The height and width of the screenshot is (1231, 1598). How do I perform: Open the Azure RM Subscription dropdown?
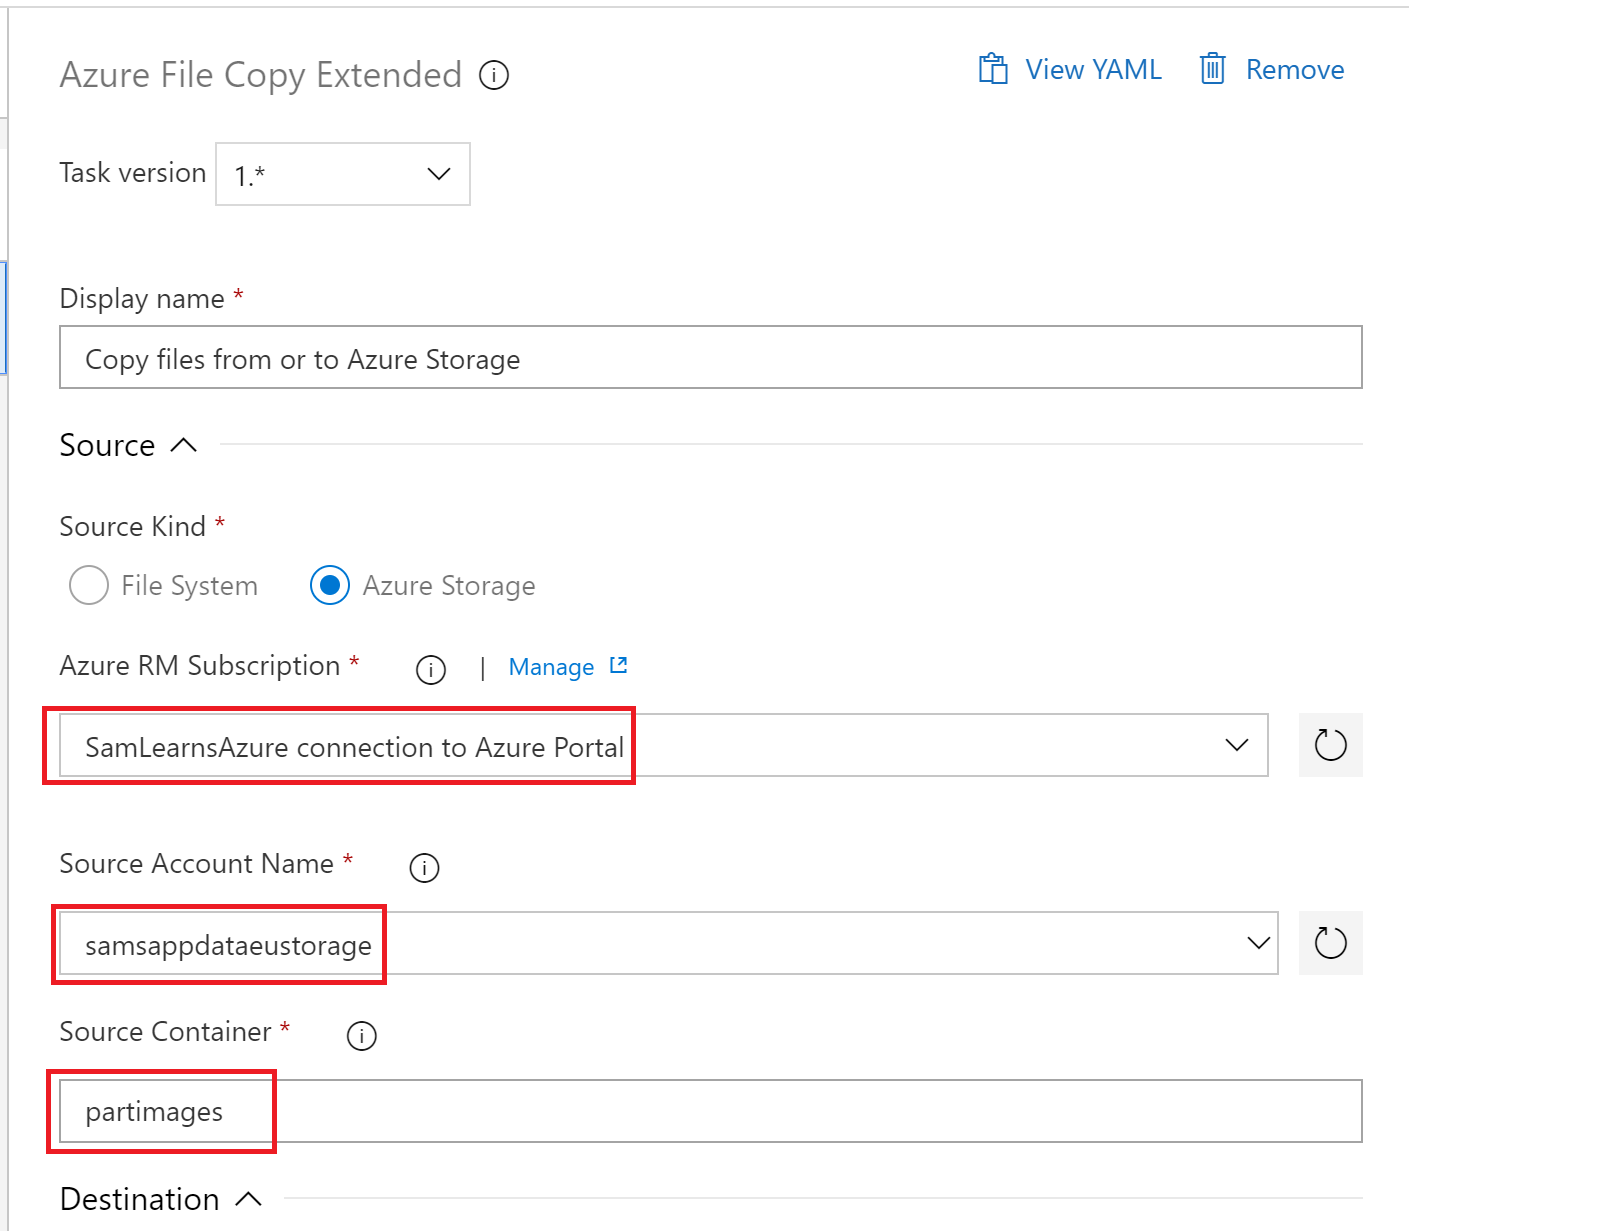point(1236,745)
